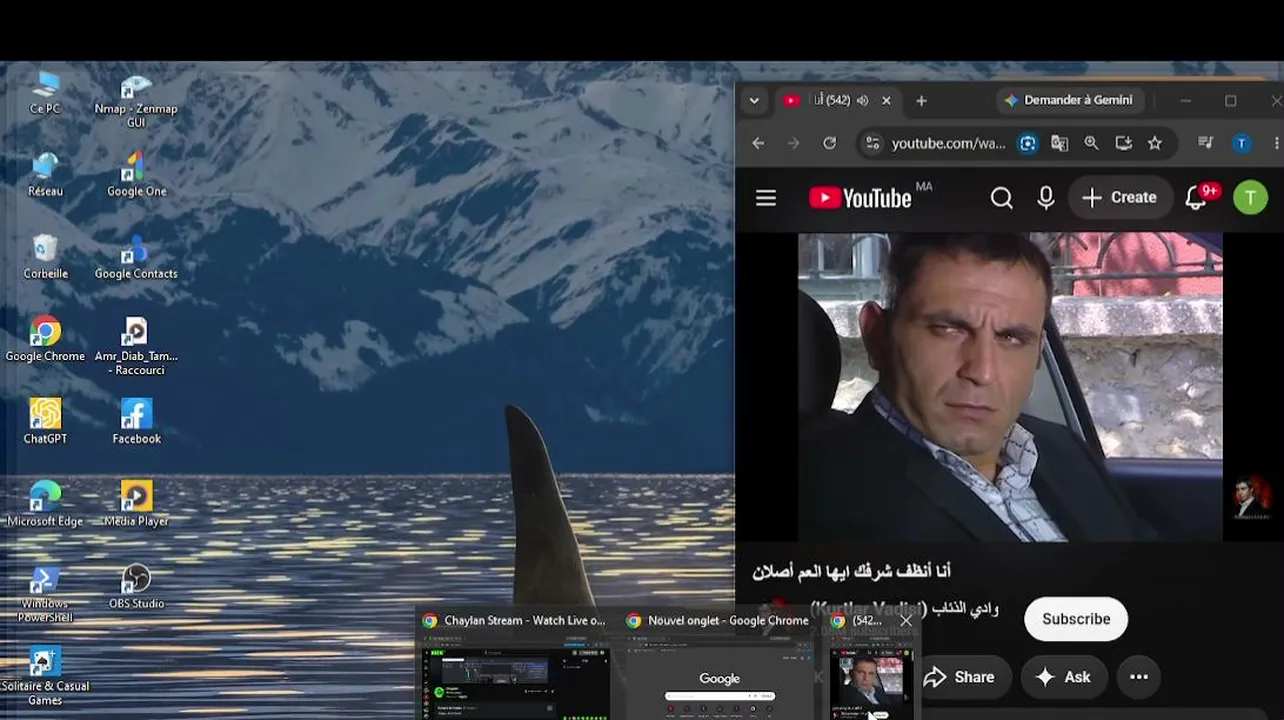Translate this page icon in Chrome
Image resolution: width=1284 pixels, height=720 pixels.
pyautogui.click(x=1059, y=143)
